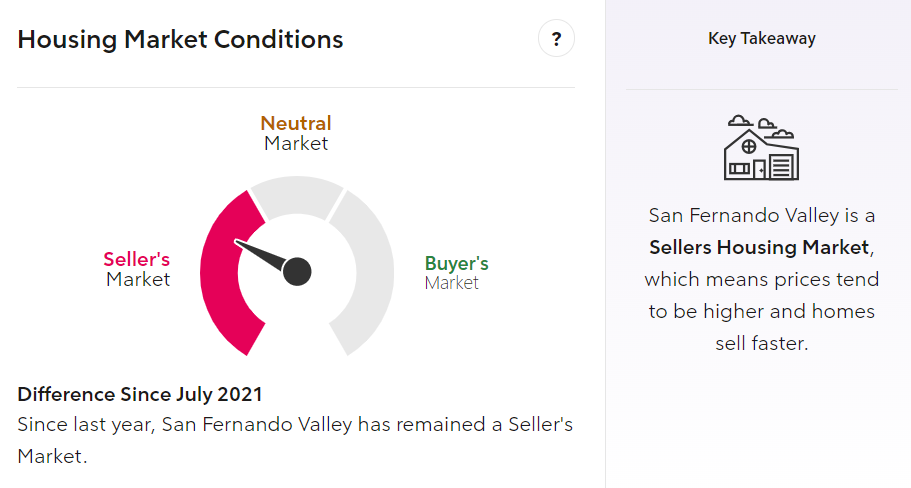
Task: Click the bold Sellers Housing Market text
Action: [760, 247]
